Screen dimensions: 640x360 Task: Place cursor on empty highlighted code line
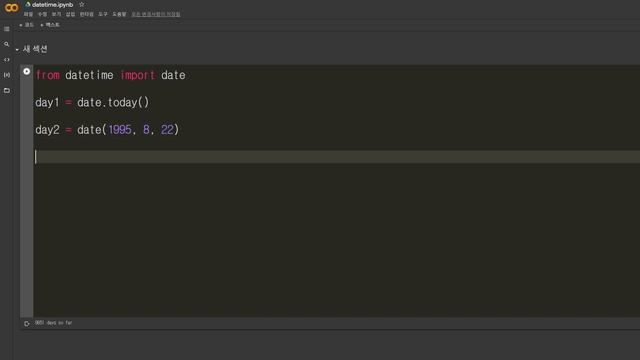tap(337, 157)
